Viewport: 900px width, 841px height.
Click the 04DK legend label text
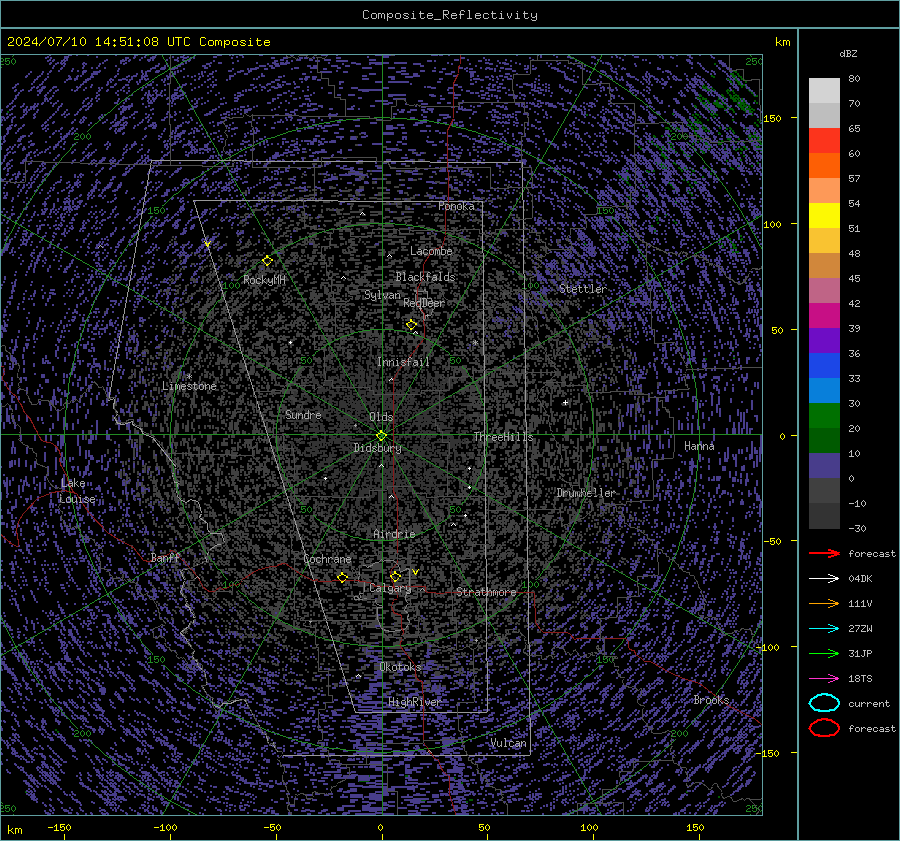click(860, 579)
